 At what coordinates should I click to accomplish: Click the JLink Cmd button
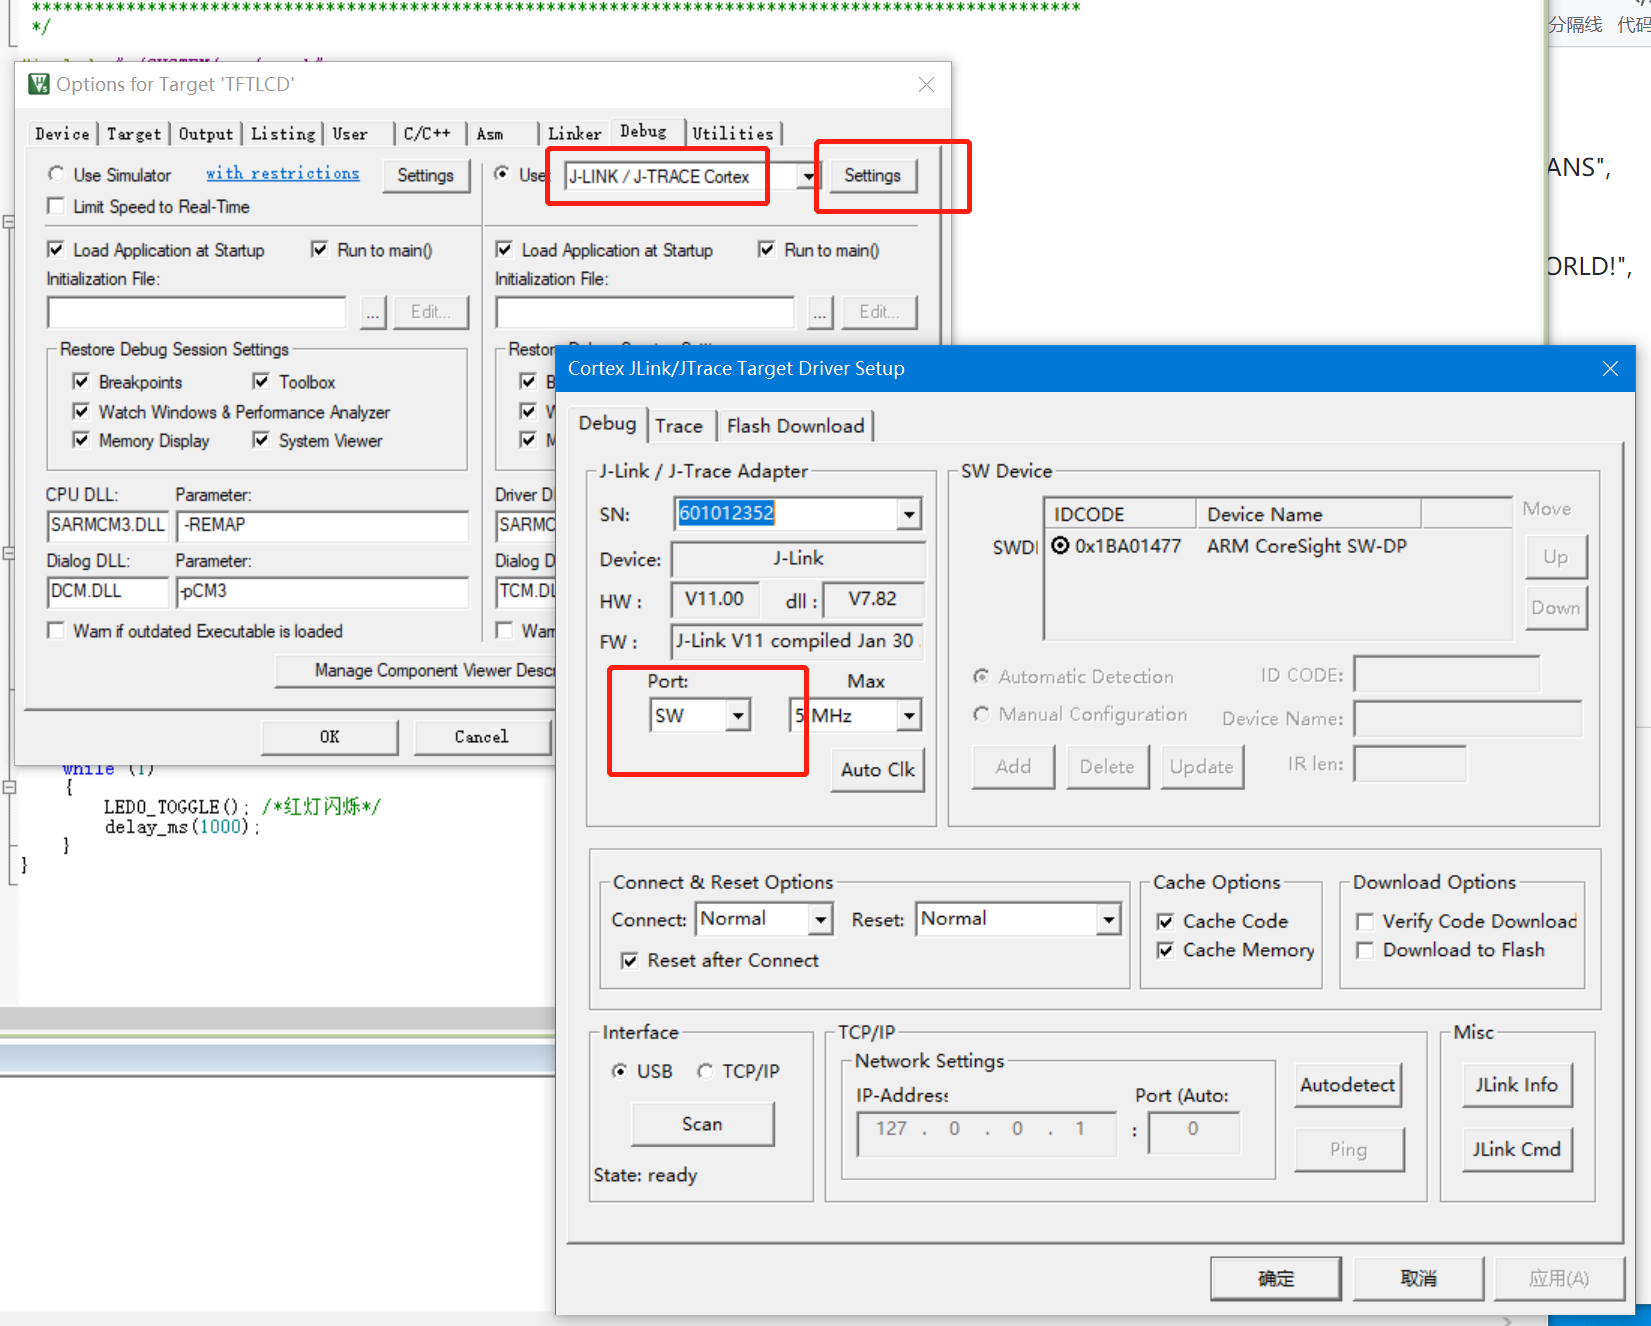pyautogui.click(x=1516, y=1150)
